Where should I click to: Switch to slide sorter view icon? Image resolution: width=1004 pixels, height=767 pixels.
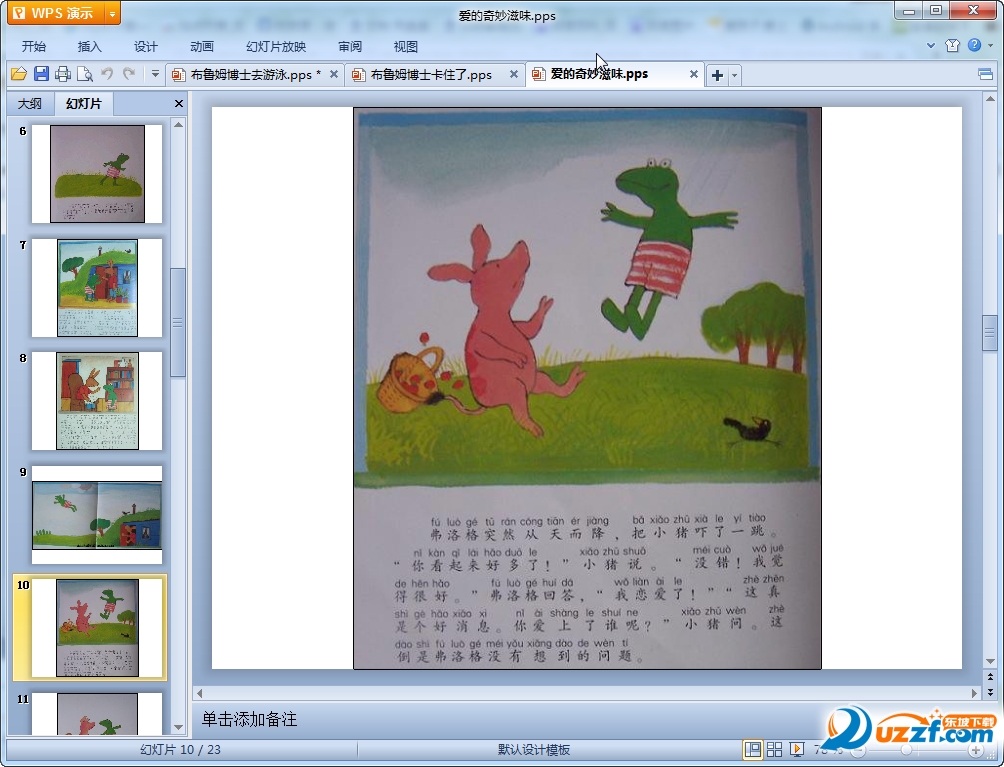775,750
